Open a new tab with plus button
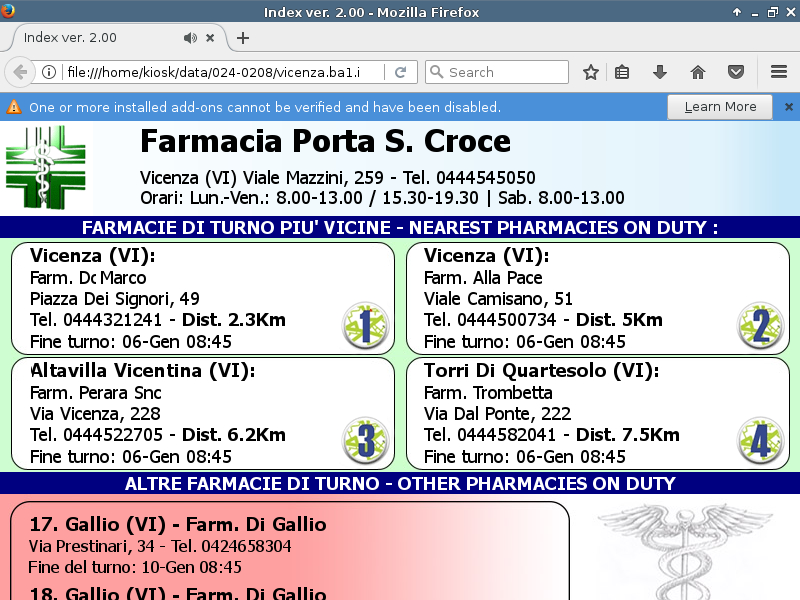 [x=243, y=38]
